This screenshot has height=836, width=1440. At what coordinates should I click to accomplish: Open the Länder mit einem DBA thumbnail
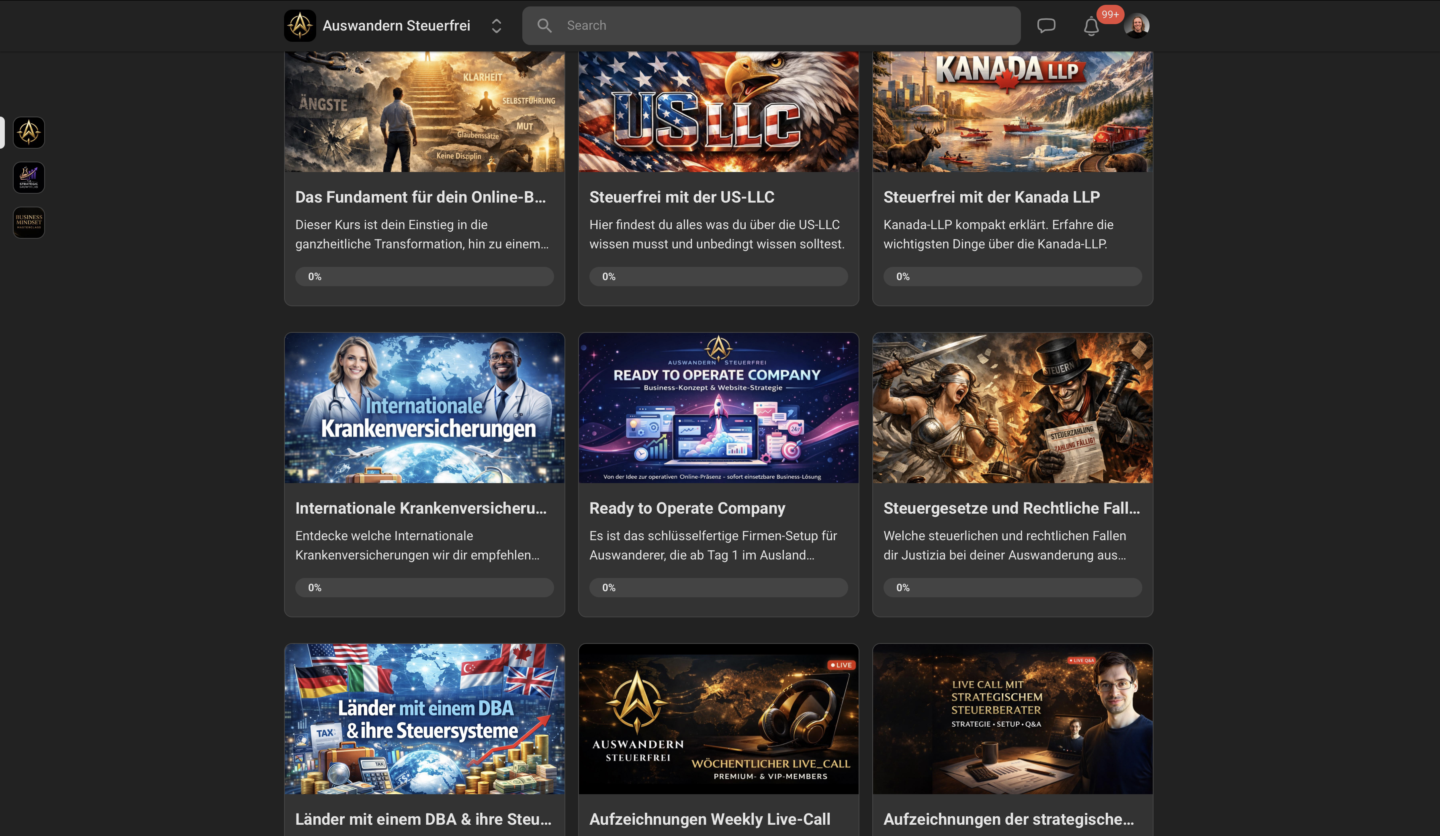click(x=425, y=719)
